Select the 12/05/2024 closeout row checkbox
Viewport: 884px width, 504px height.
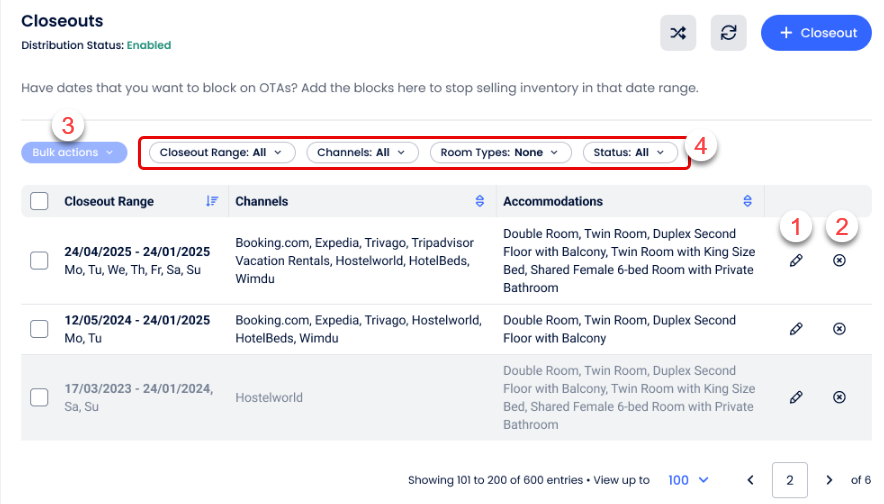tap(40, 329)
